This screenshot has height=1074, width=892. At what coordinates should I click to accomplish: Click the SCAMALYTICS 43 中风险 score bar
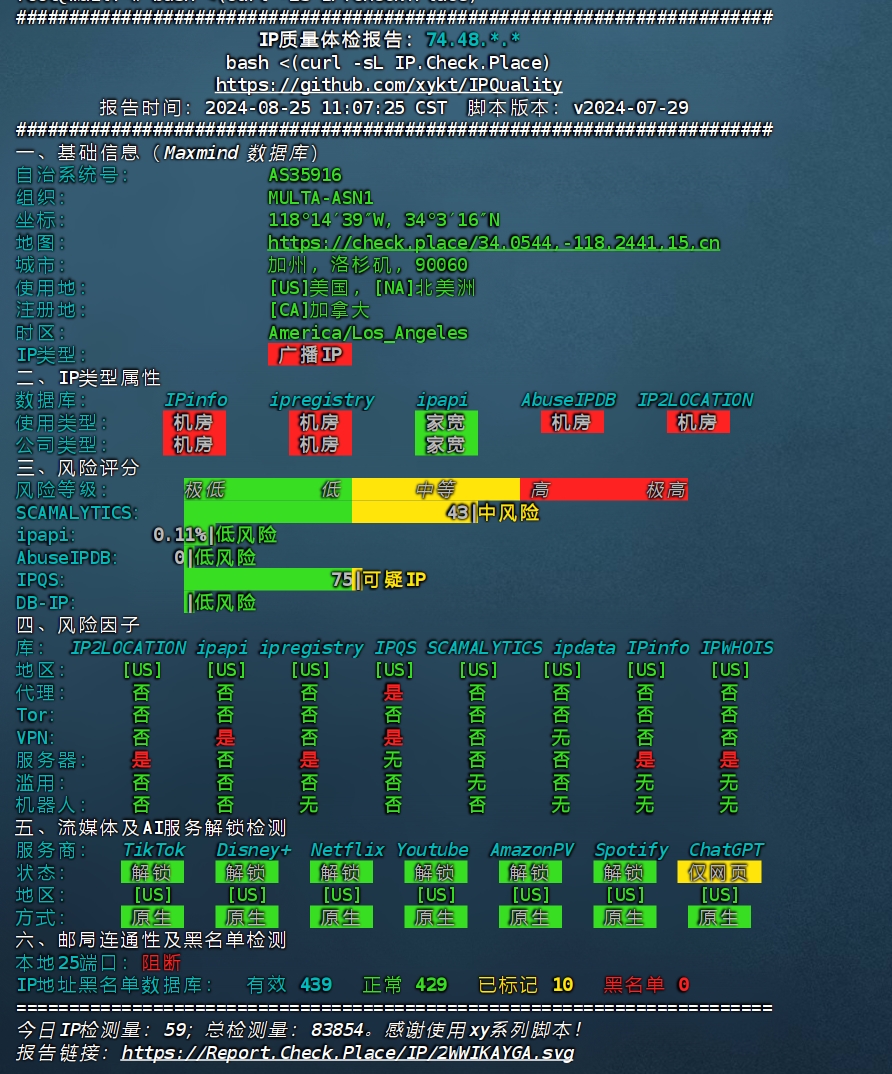(362, 512)
